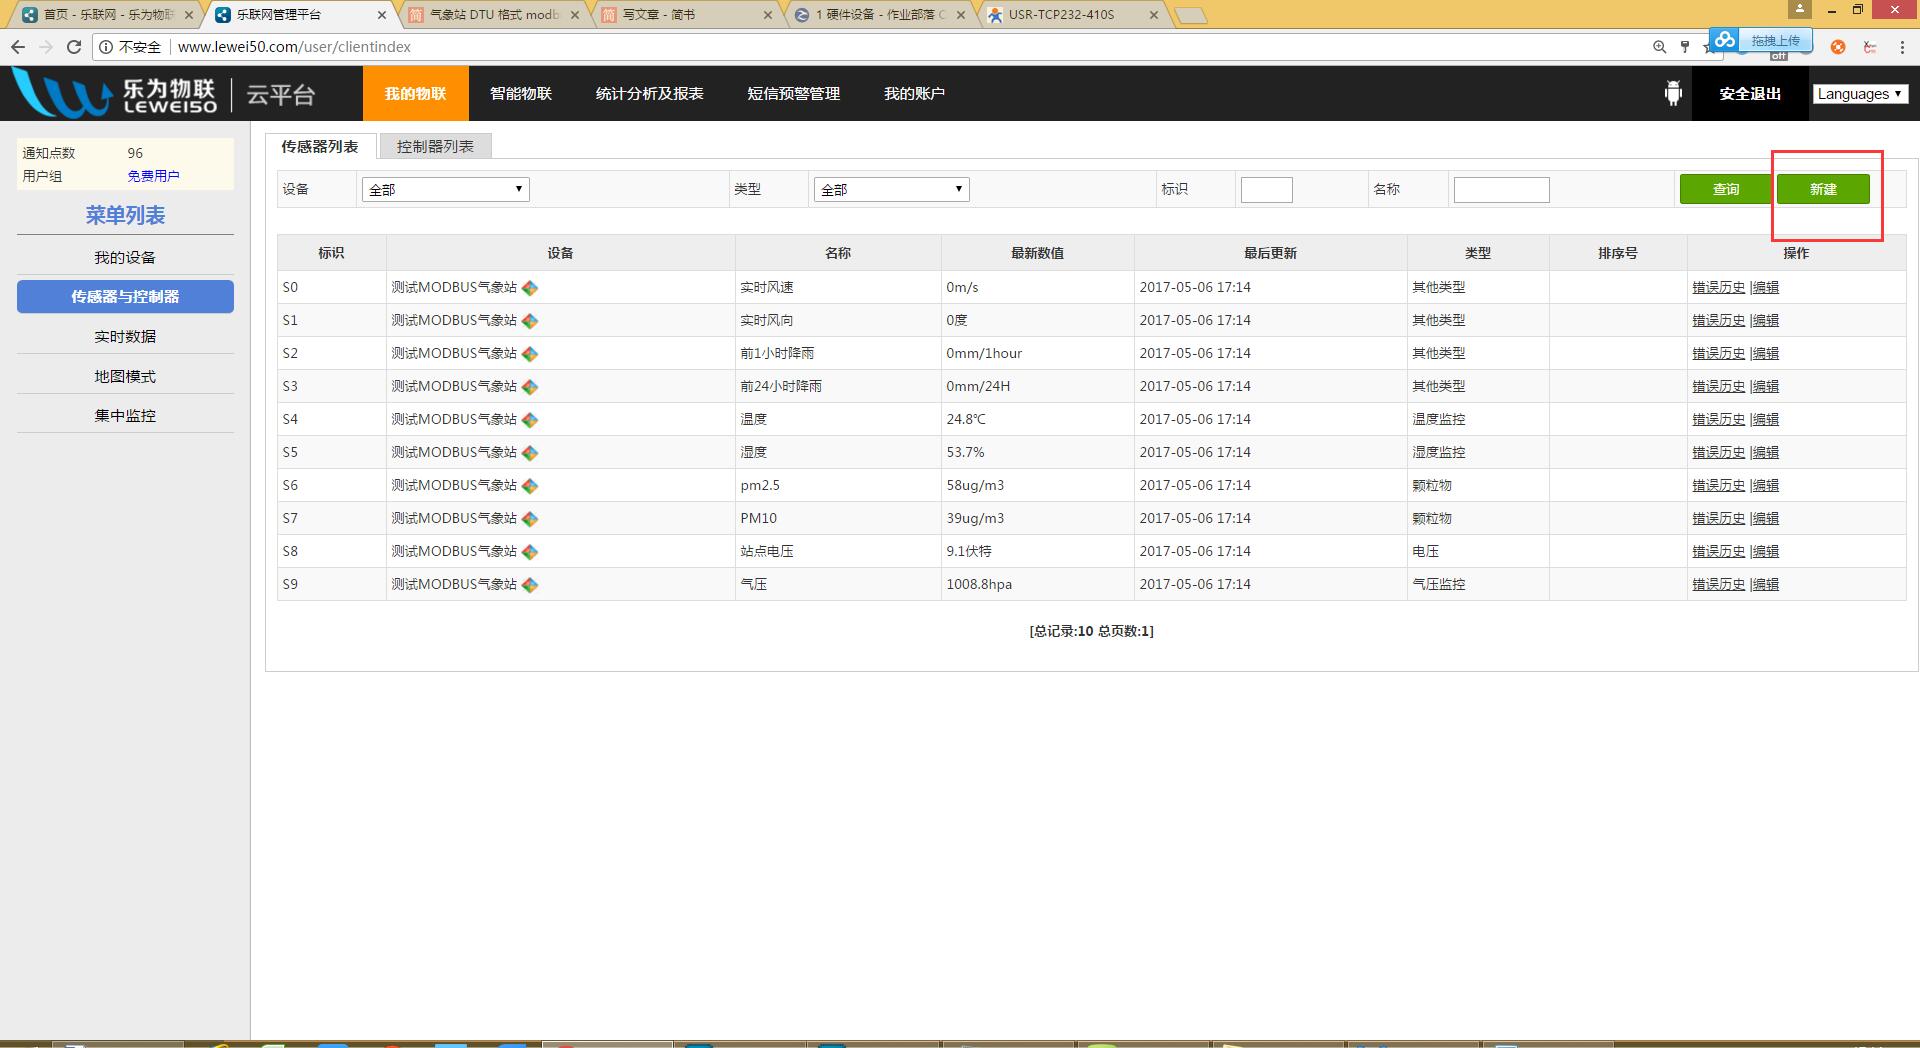
Task: Click 编辑 for row S7 PM10
Action: tap(1766, 519)
